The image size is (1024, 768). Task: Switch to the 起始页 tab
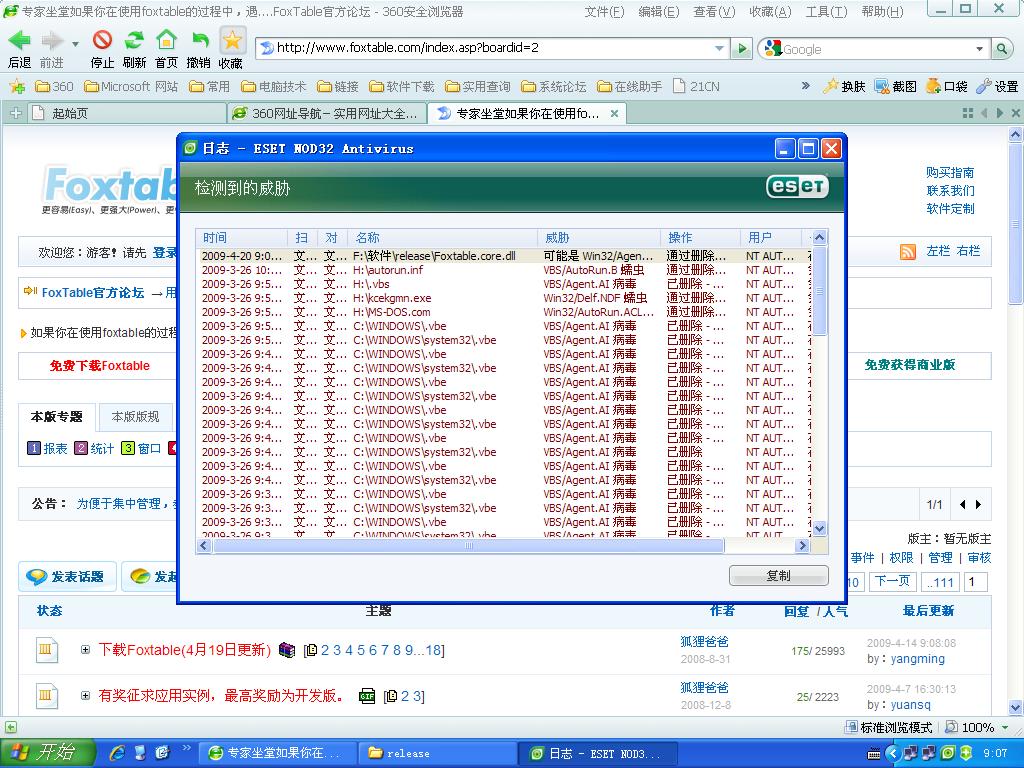tap(127, 113)
